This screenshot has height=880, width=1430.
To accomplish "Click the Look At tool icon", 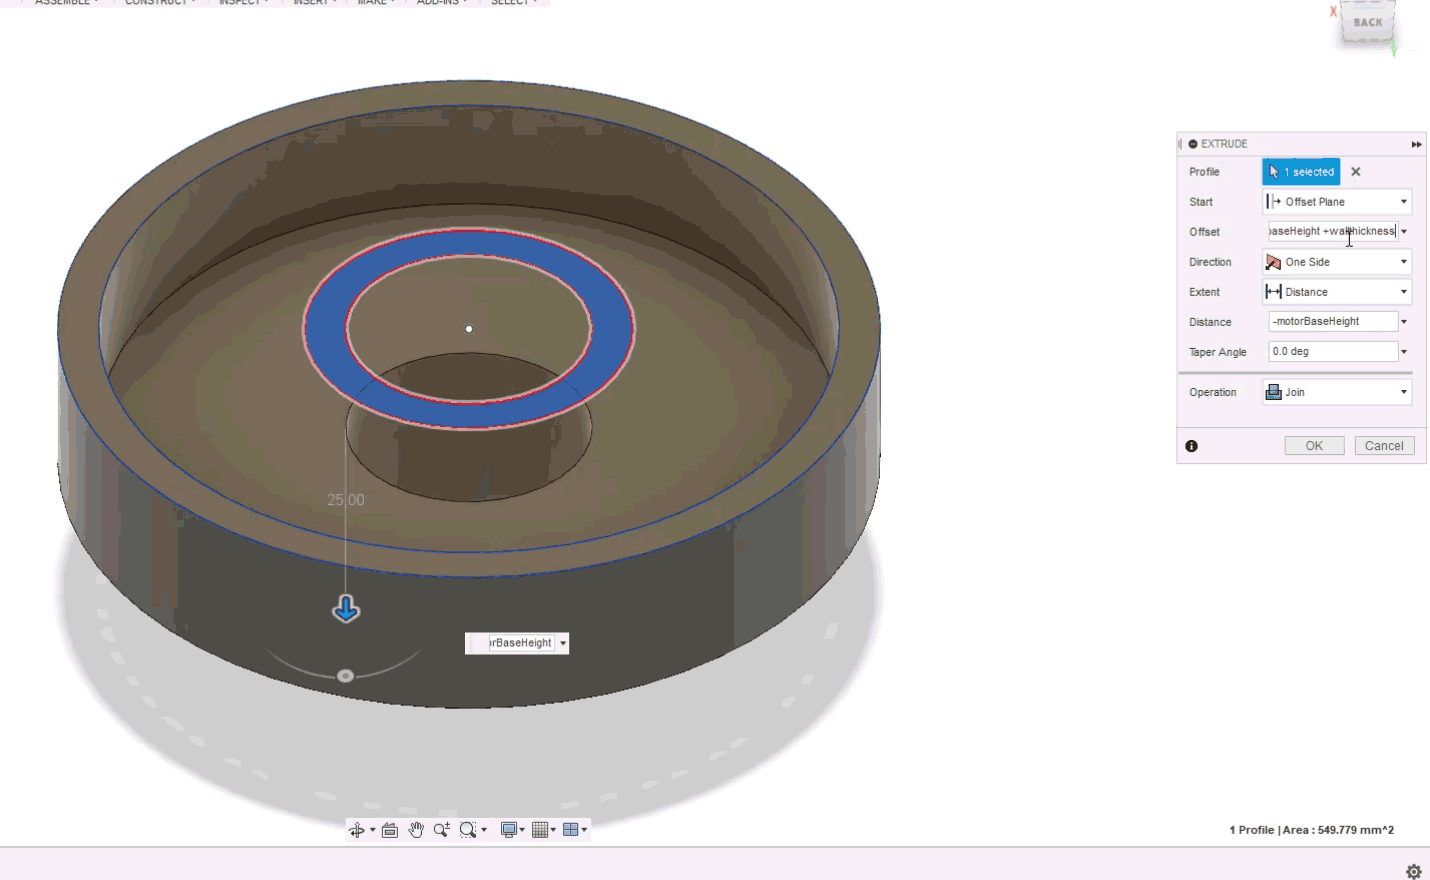I will [x=390, y=830].
